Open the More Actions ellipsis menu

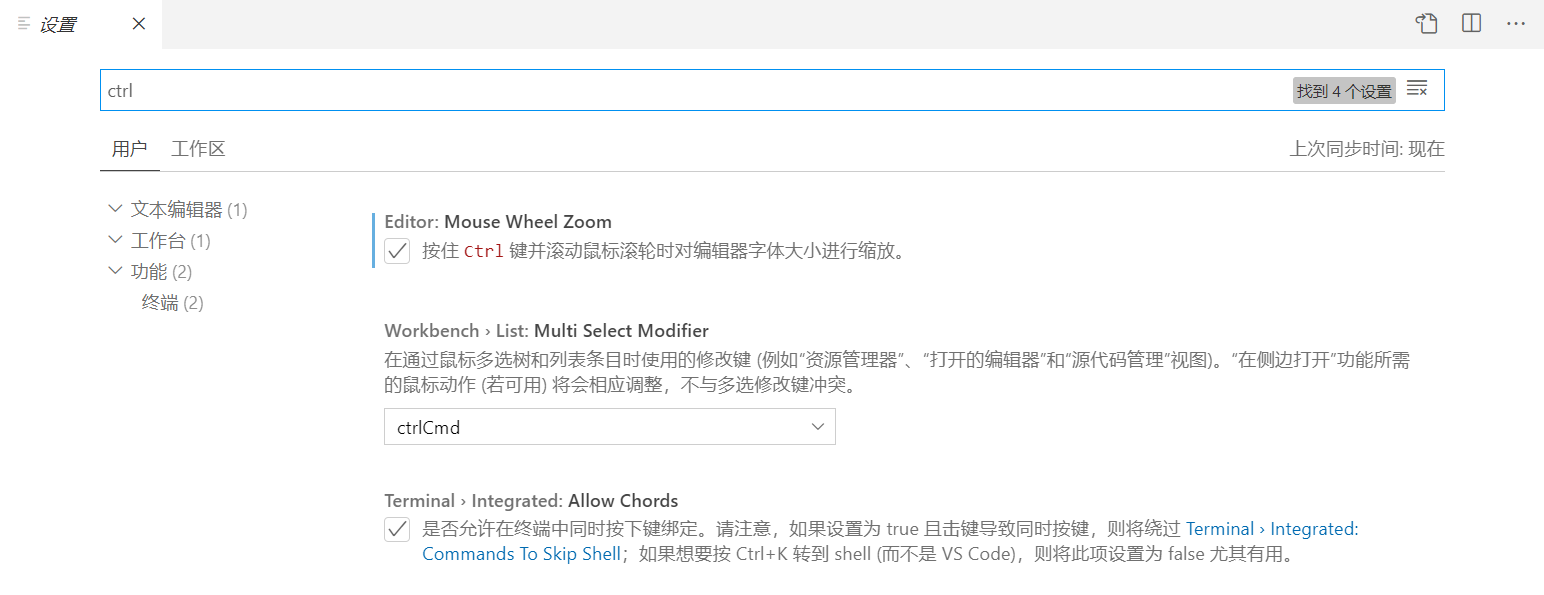coord(1516,24)
